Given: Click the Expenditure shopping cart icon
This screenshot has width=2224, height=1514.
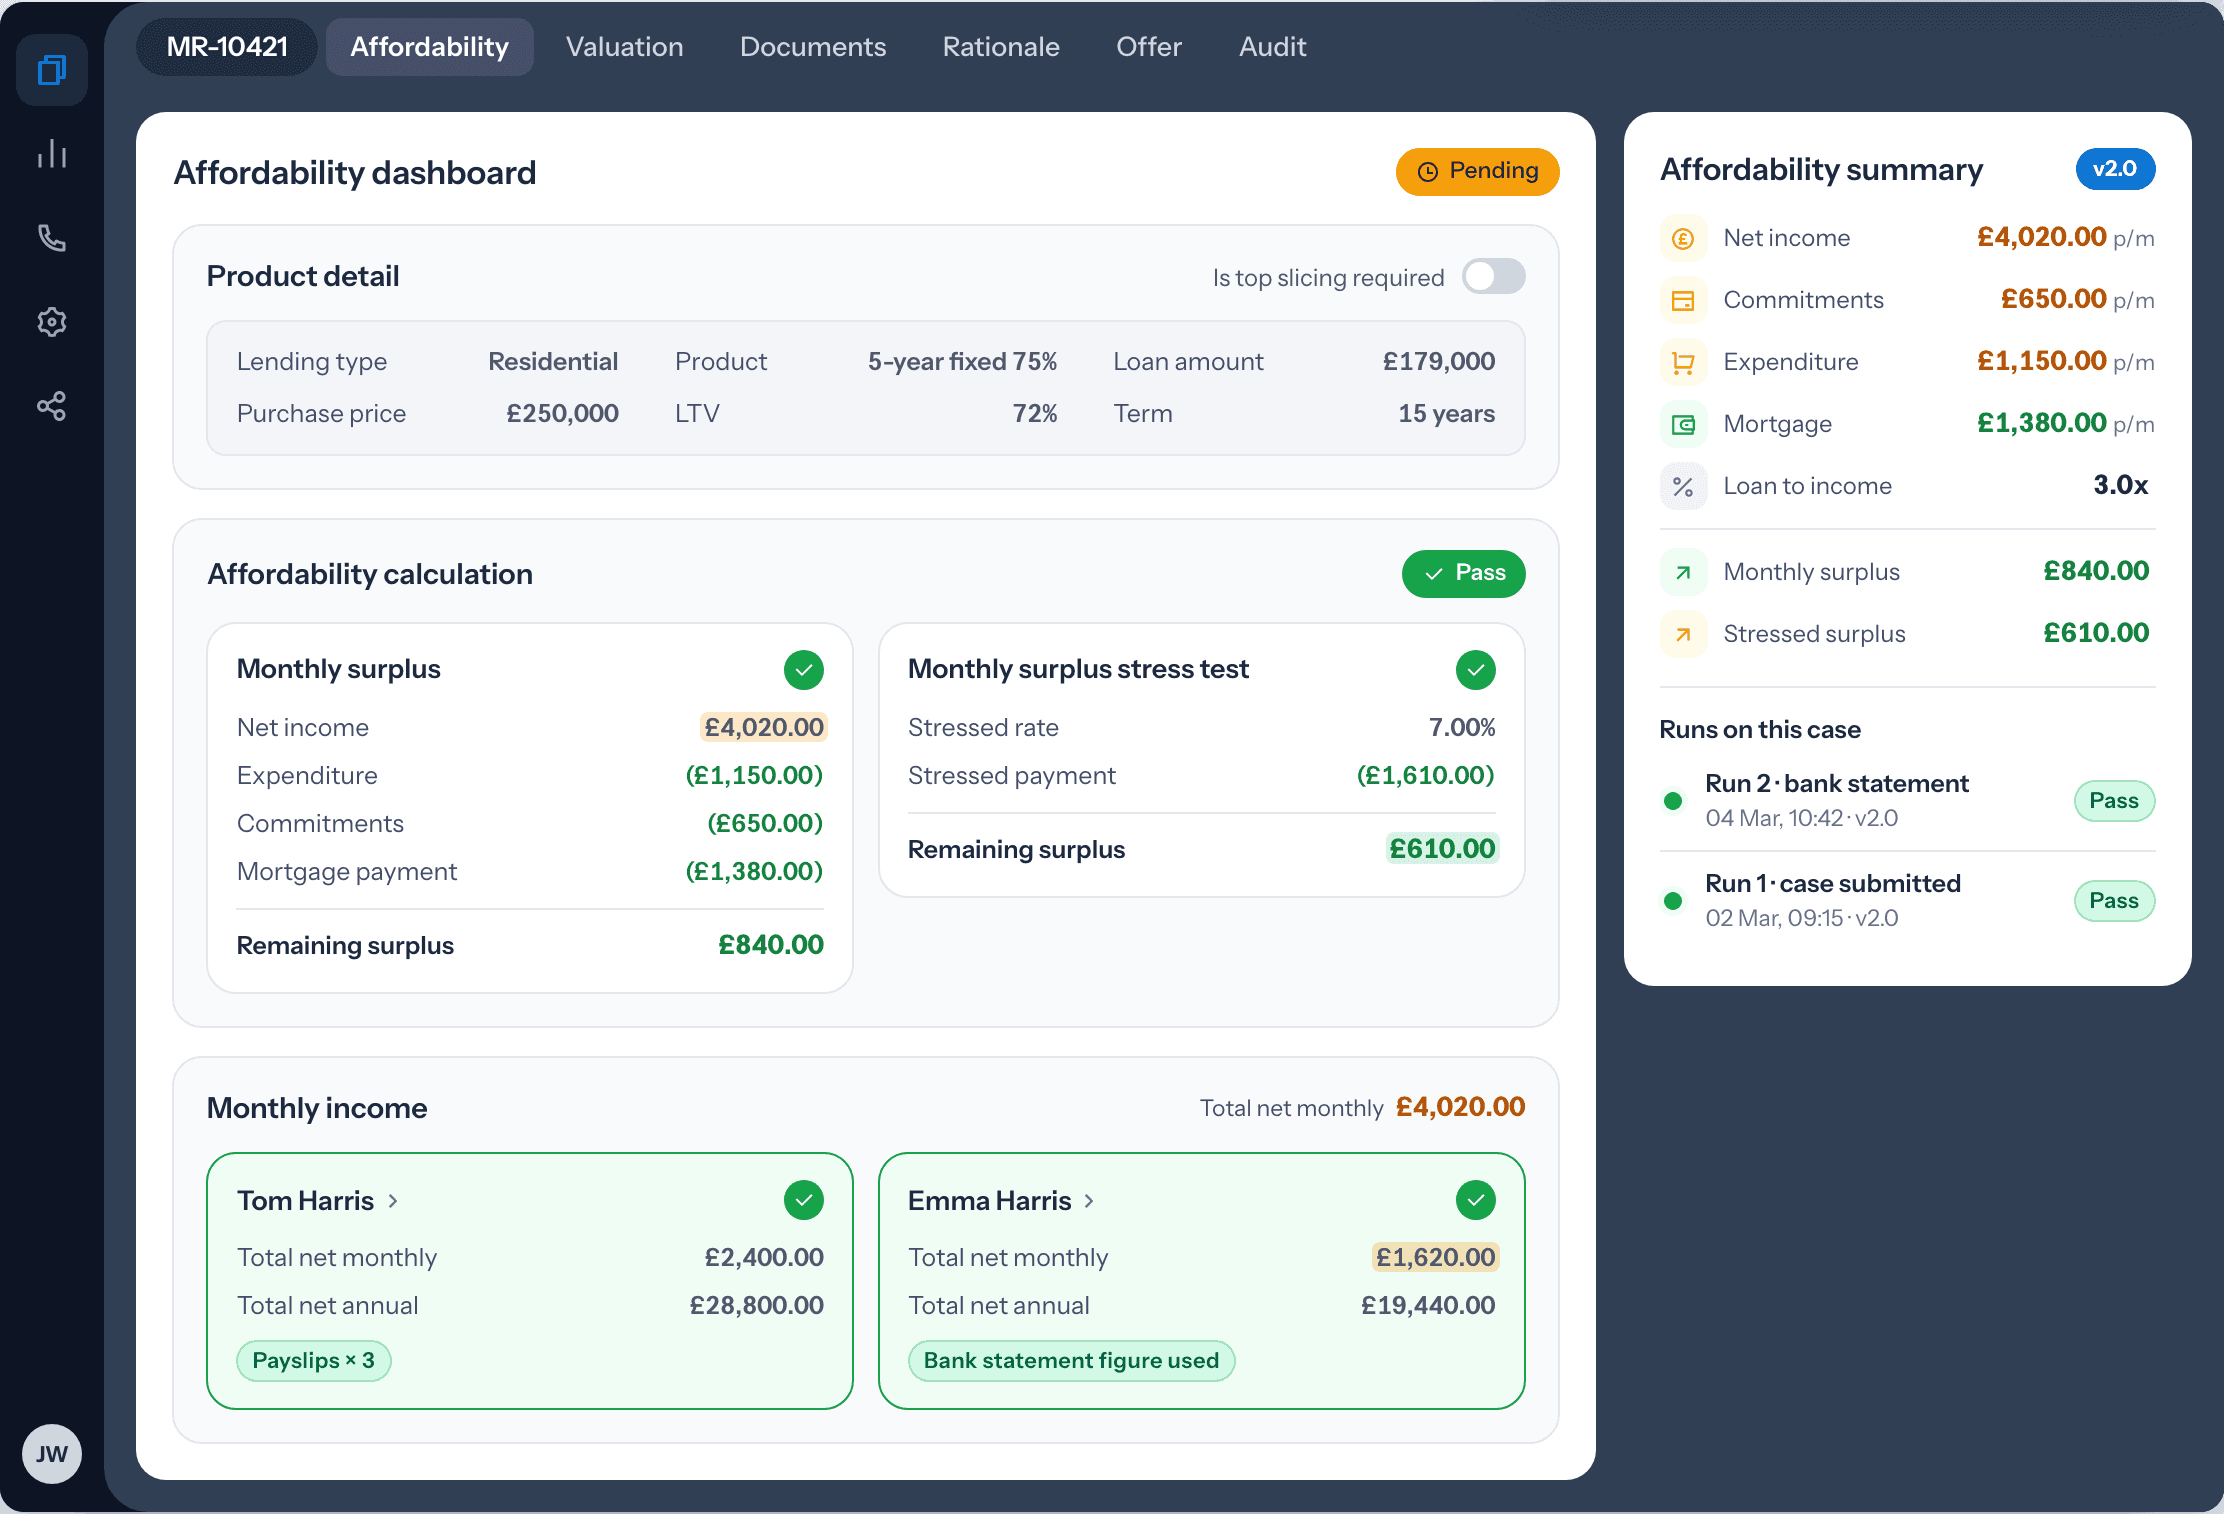Looking at the screenshot, I should click(x=1683, y=362).
